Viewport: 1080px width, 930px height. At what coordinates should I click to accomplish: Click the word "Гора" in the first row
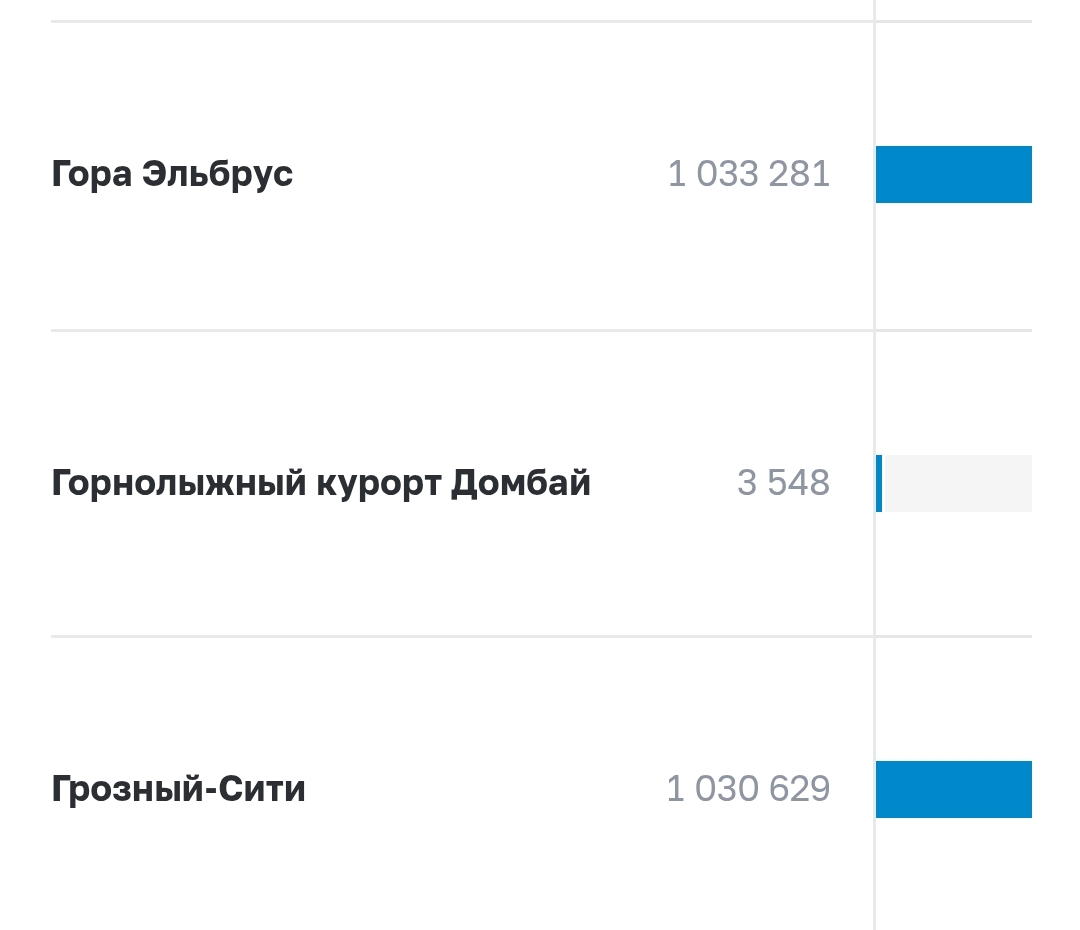tap(90, 175)
